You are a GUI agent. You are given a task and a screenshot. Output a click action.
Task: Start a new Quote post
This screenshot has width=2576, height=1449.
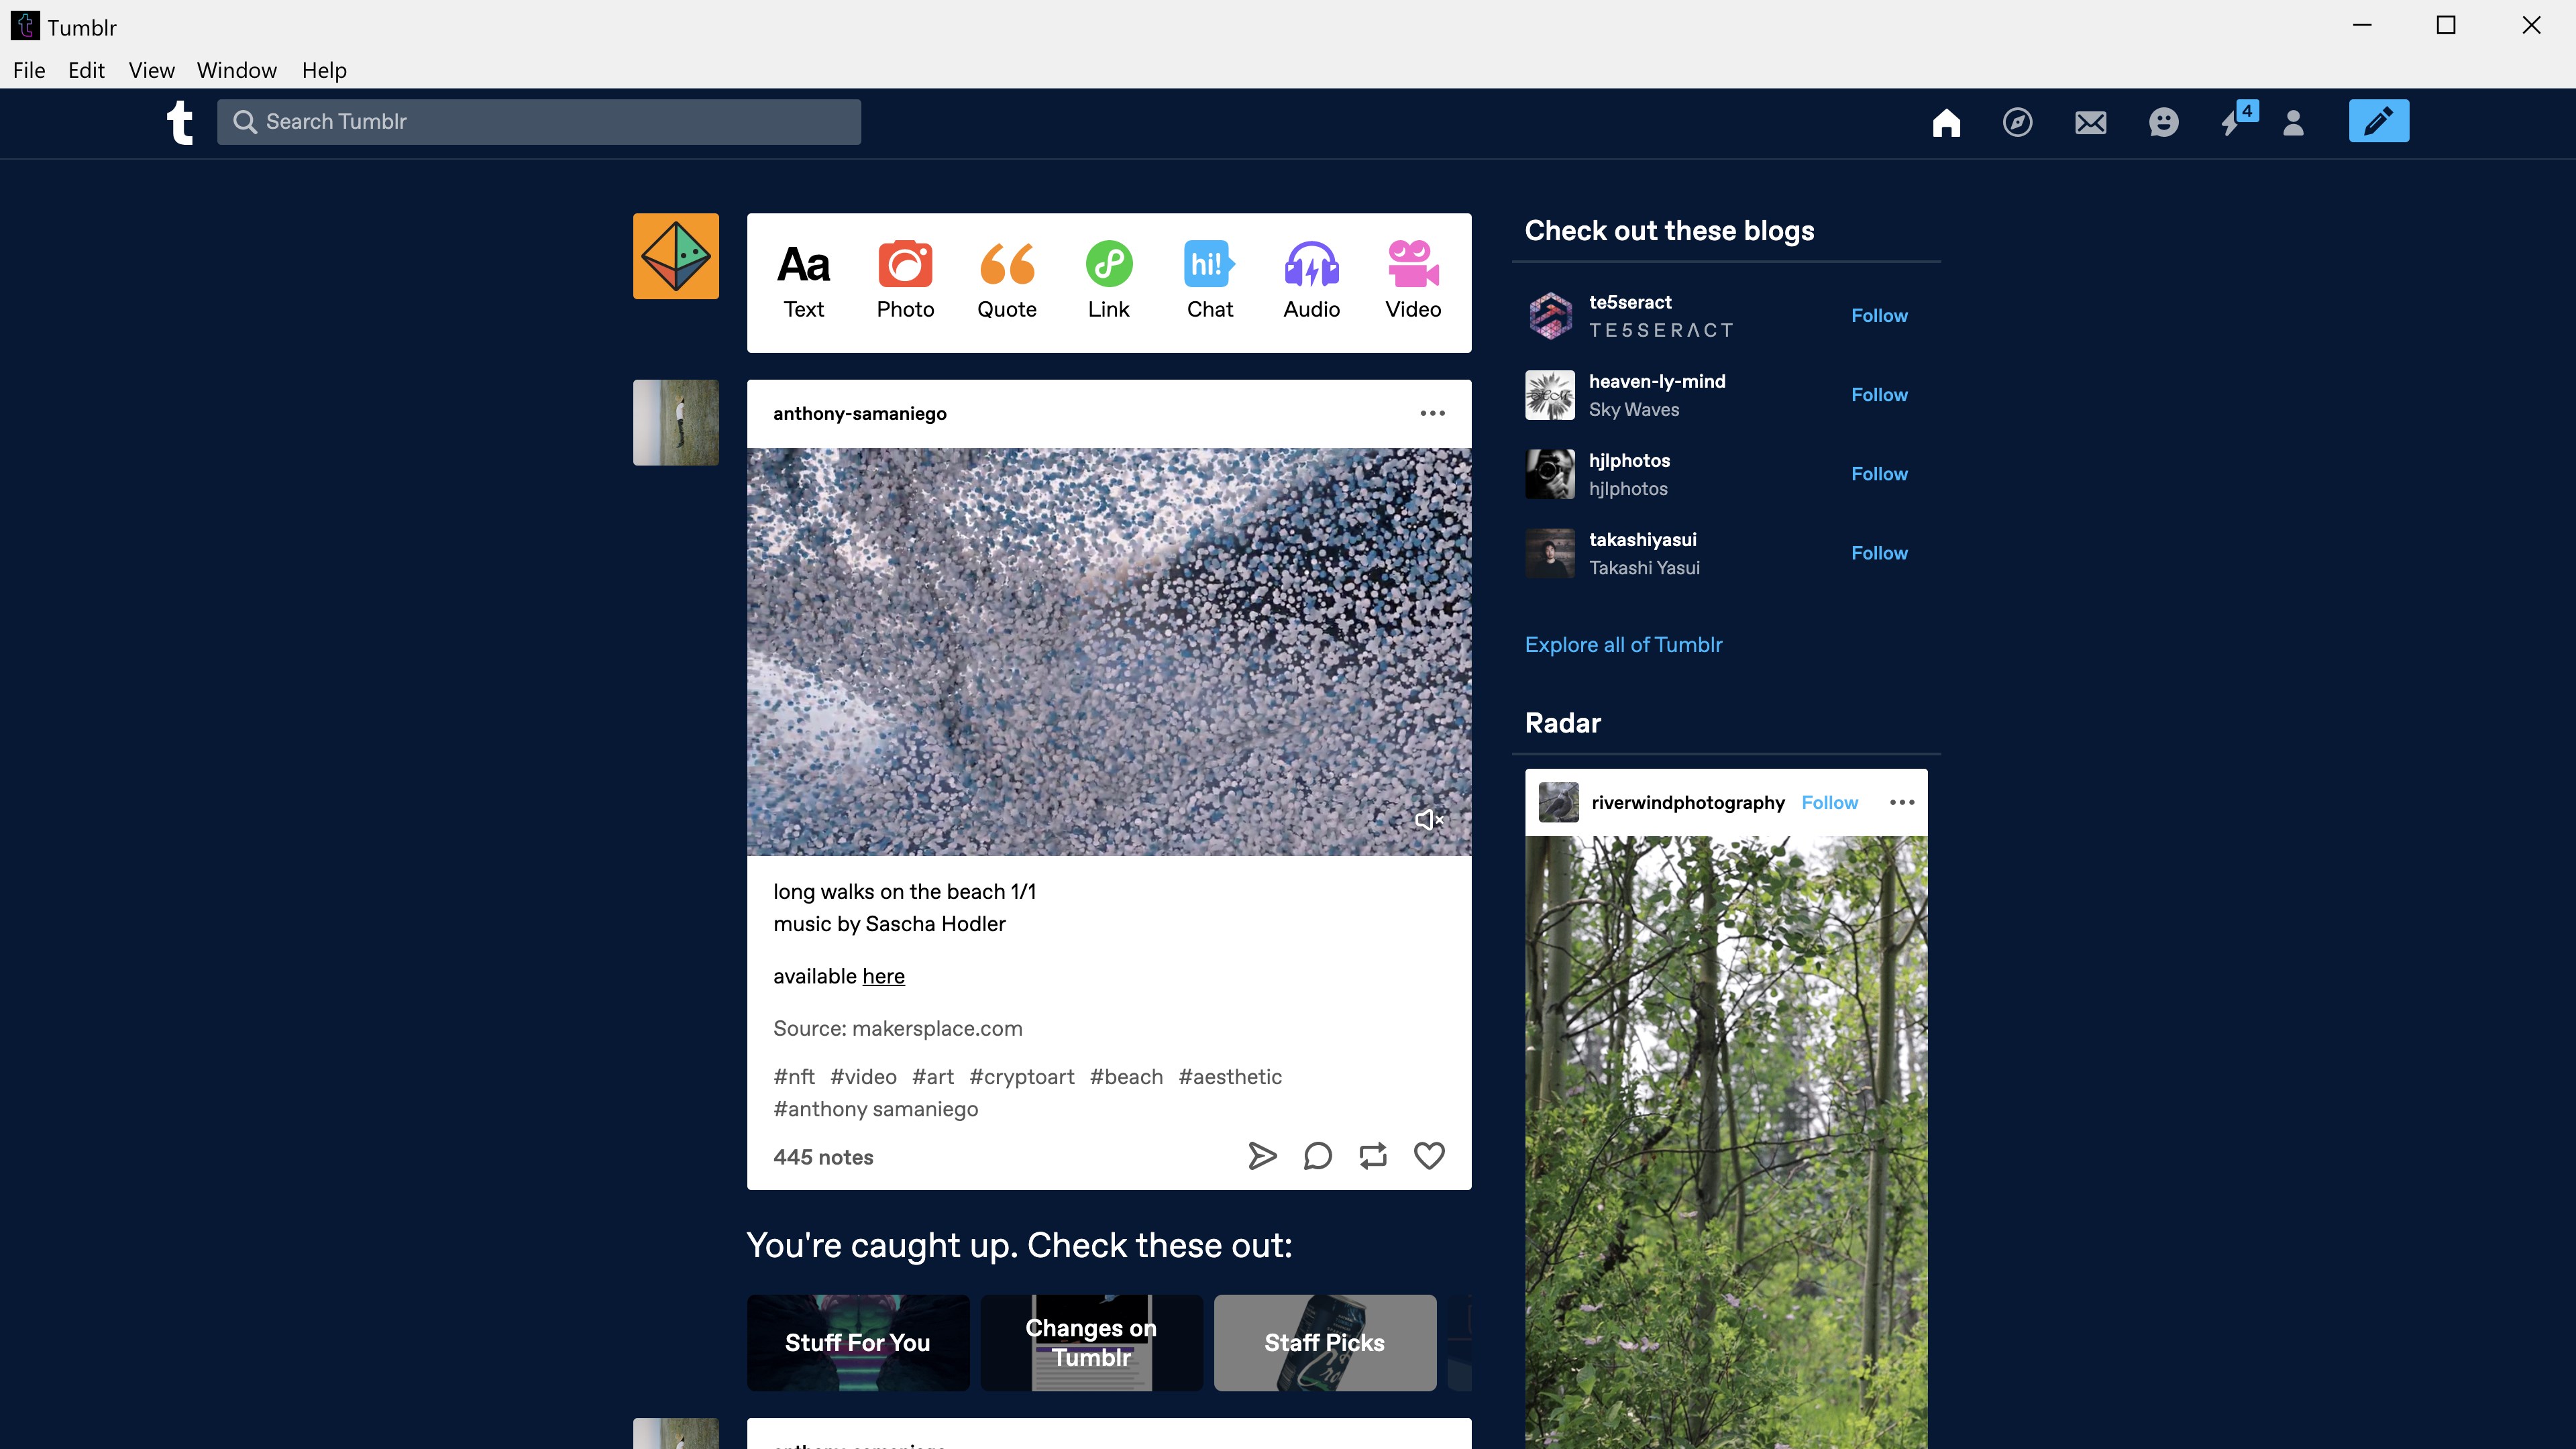point(1007,278)
